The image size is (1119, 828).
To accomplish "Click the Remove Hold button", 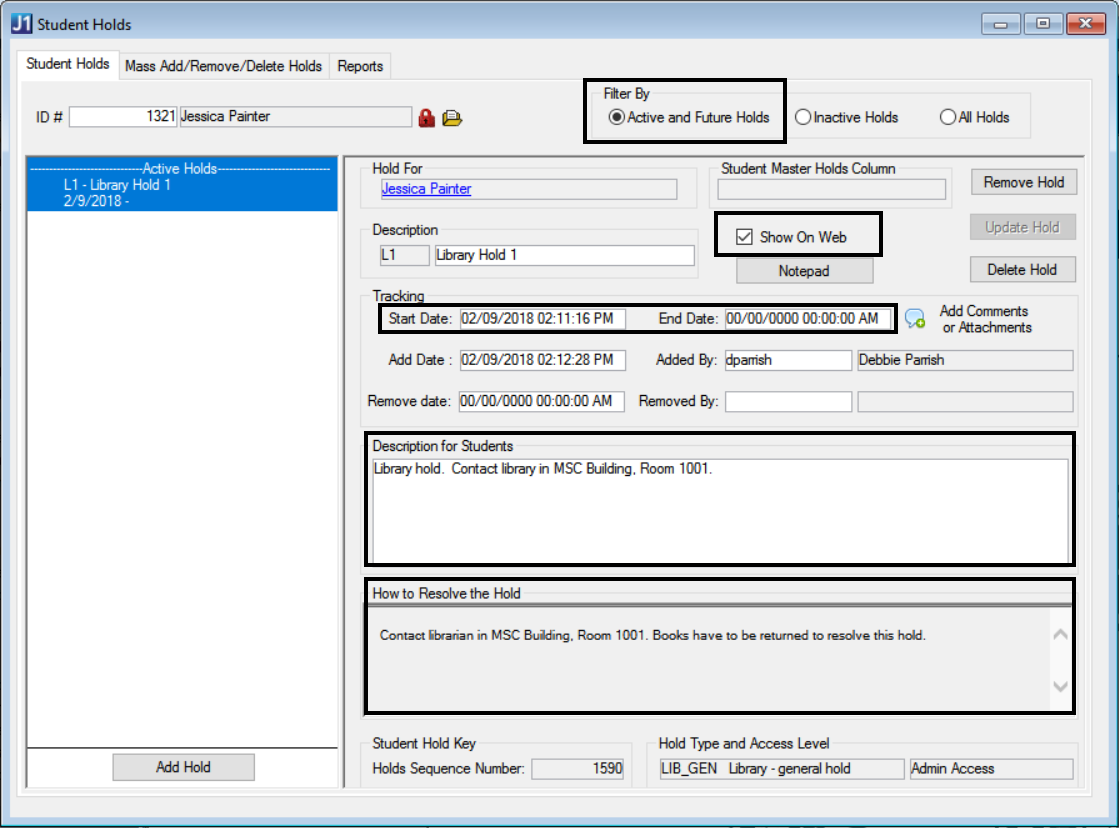I will pyautogui.click(x=1023, y=182).
